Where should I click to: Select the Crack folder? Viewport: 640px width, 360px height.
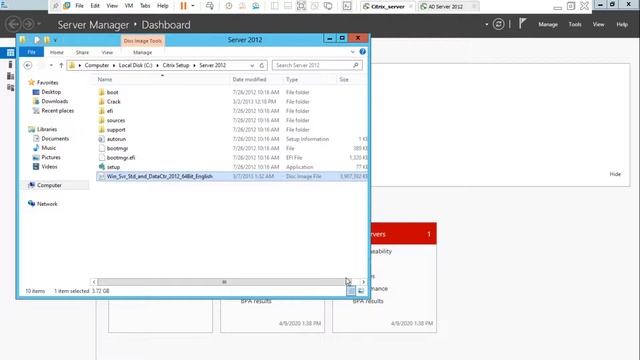click(113, 102)
